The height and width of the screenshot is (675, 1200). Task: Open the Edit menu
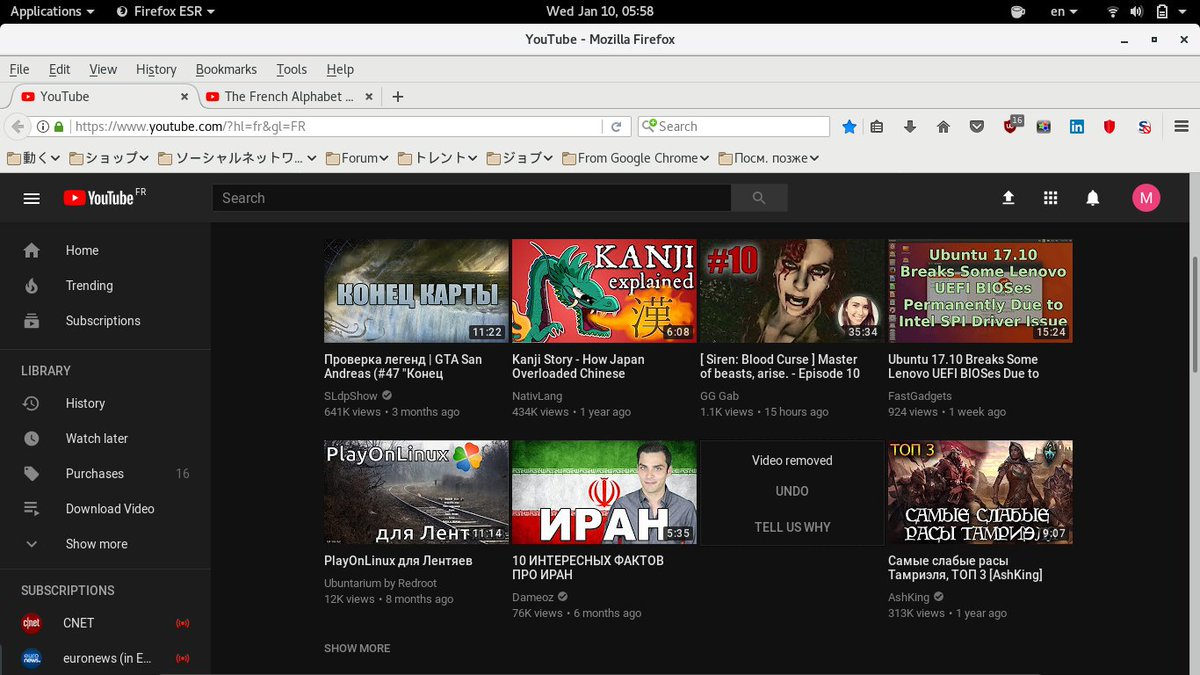click(x=60, y=69)
